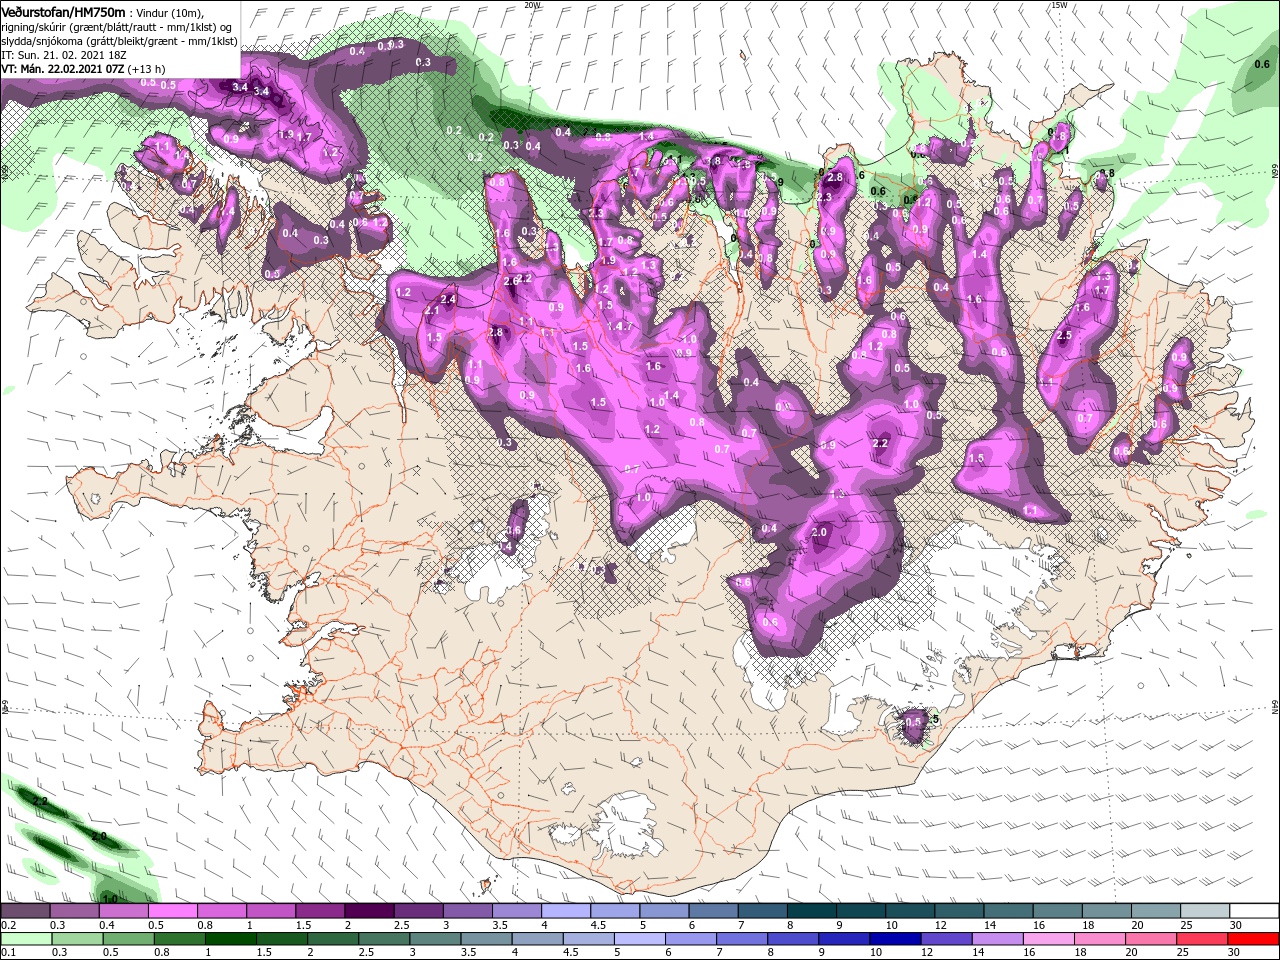Pick the dark teal swatch after 8 on snow scale

click(x=811, y=911)
